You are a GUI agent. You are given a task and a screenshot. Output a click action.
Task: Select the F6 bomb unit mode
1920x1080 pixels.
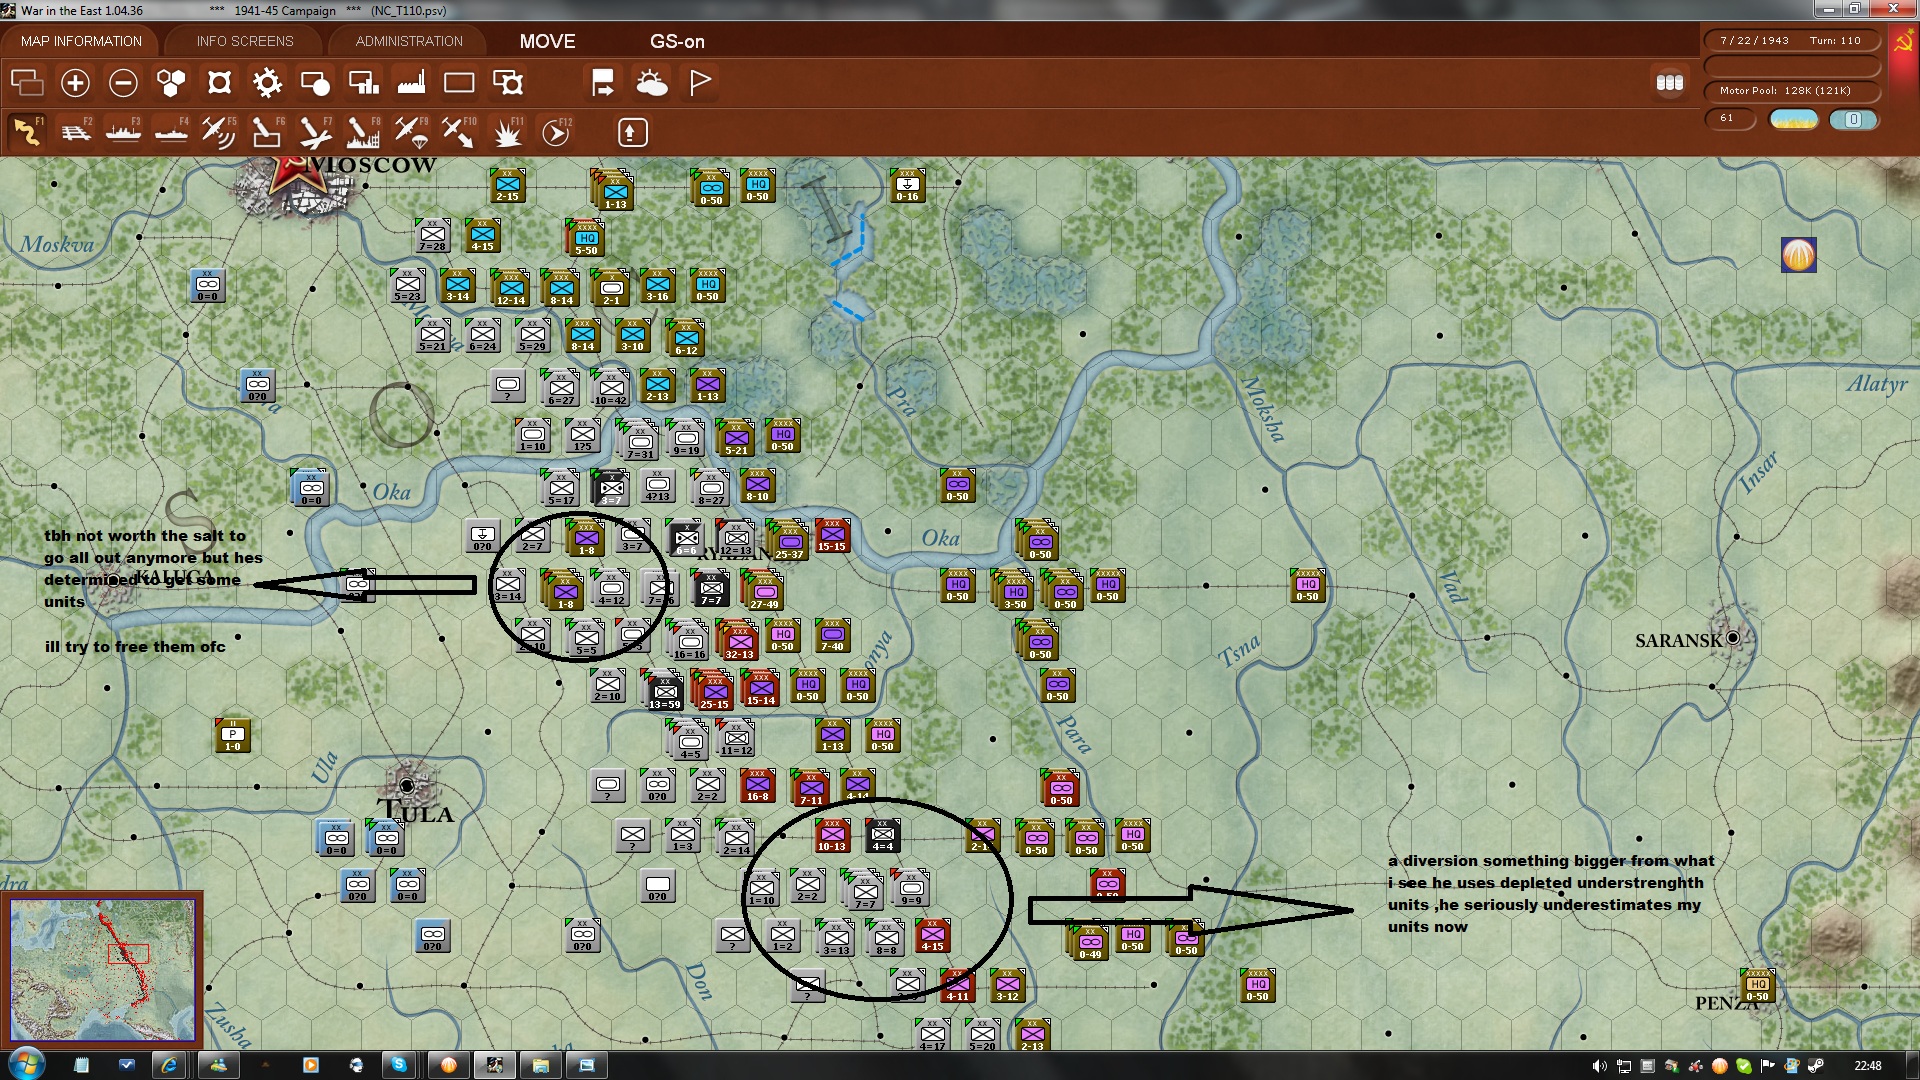[267, 132]
